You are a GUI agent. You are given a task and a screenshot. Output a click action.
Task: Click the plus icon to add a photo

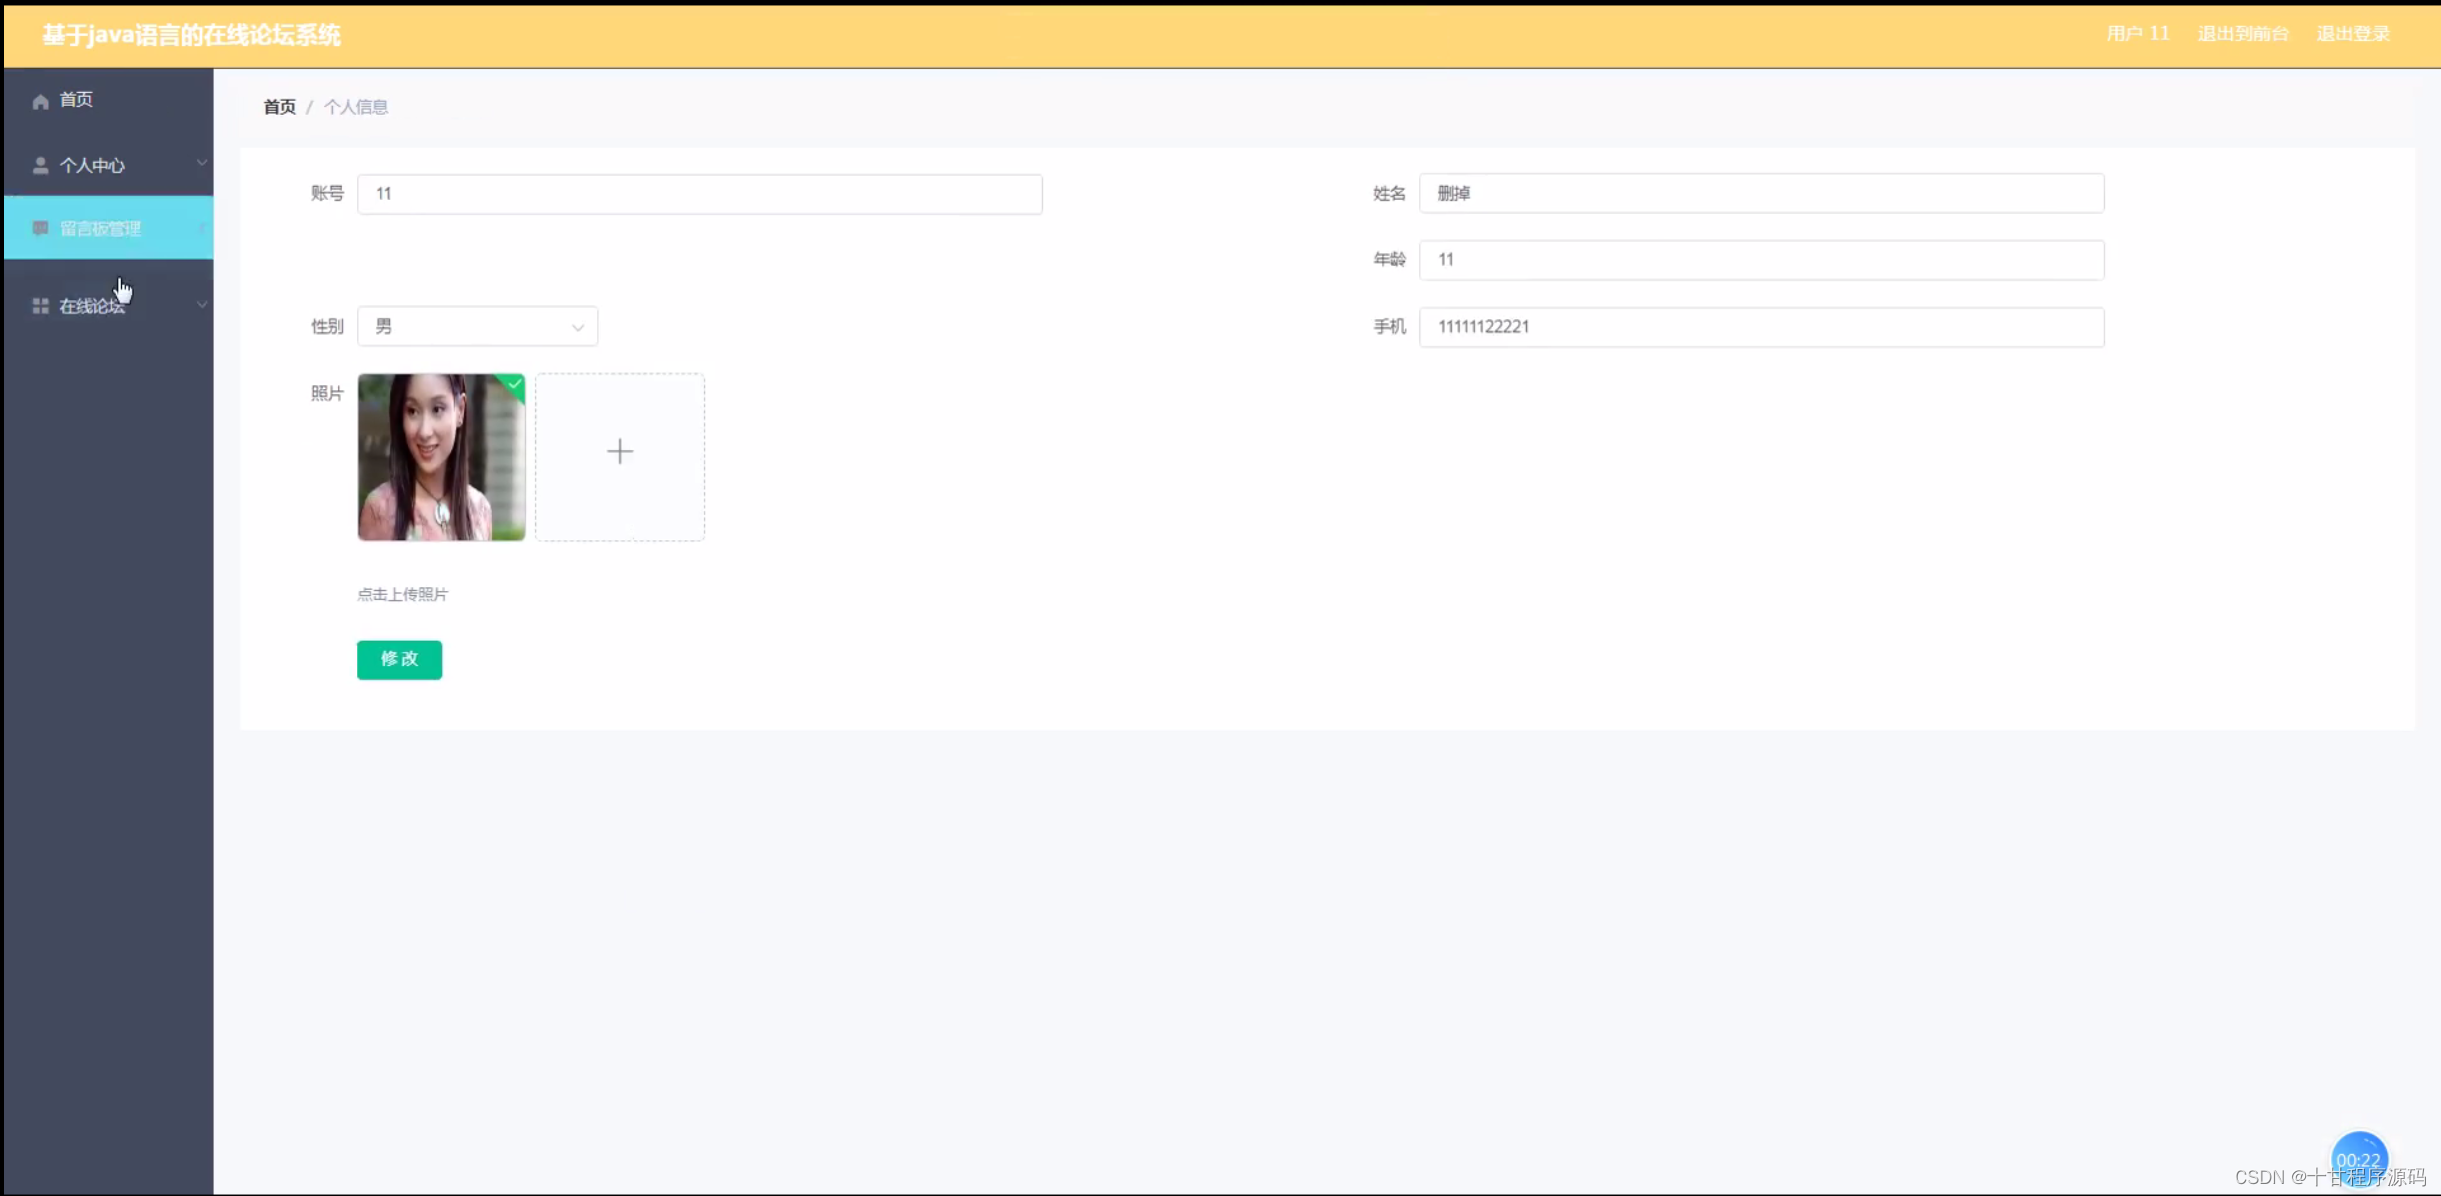[x=619, y=451]
